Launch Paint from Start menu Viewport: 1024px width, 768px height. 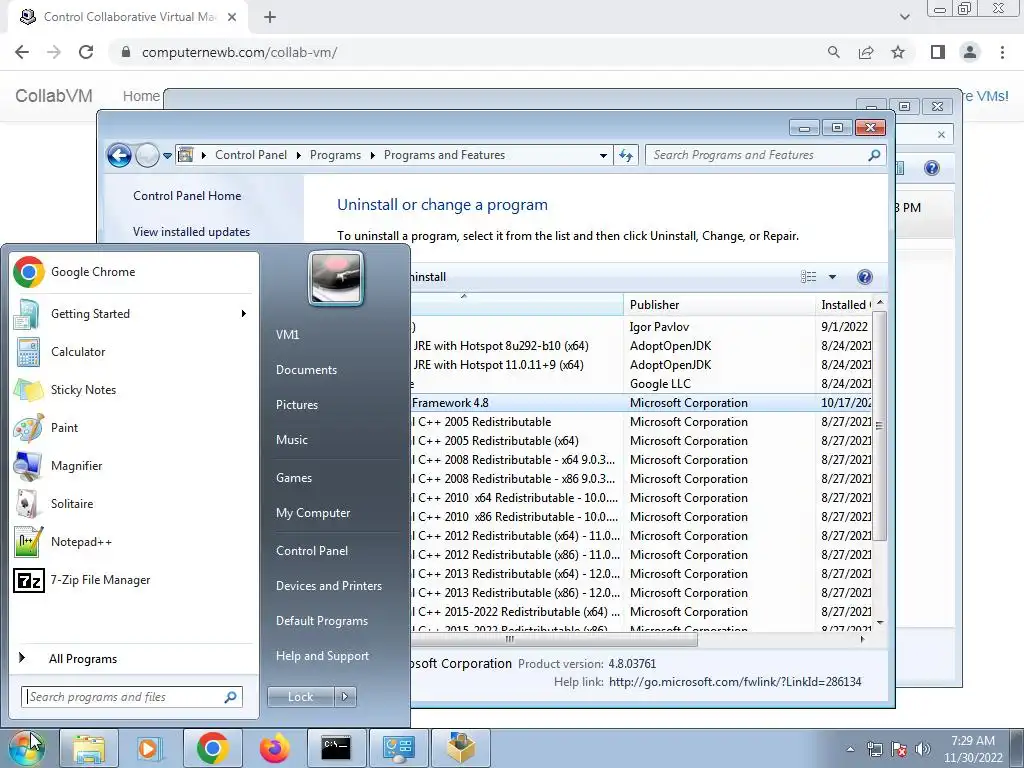pyautogui.click(x=133, y=427)
